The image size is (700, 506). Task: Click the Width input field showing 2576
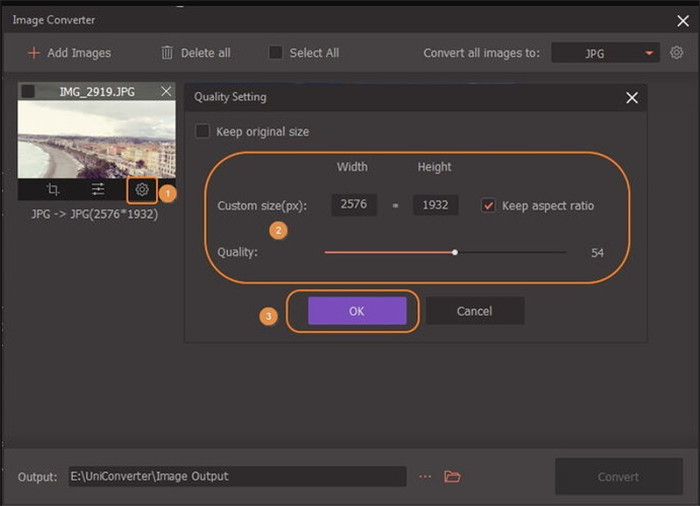click(x=354, y=205)
